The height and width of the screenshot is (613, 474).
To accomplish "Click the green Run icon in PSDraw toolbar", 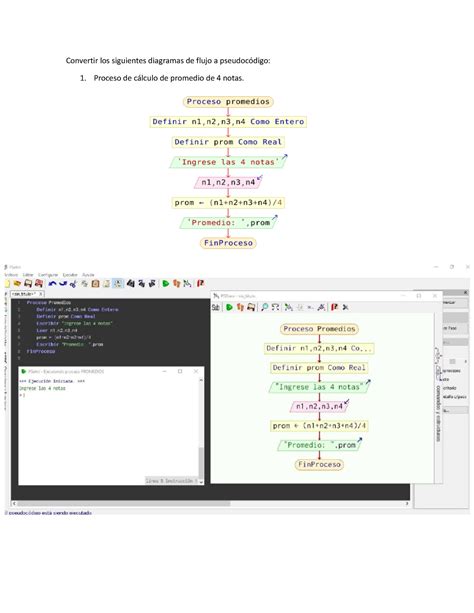I will tap(229, 307).
